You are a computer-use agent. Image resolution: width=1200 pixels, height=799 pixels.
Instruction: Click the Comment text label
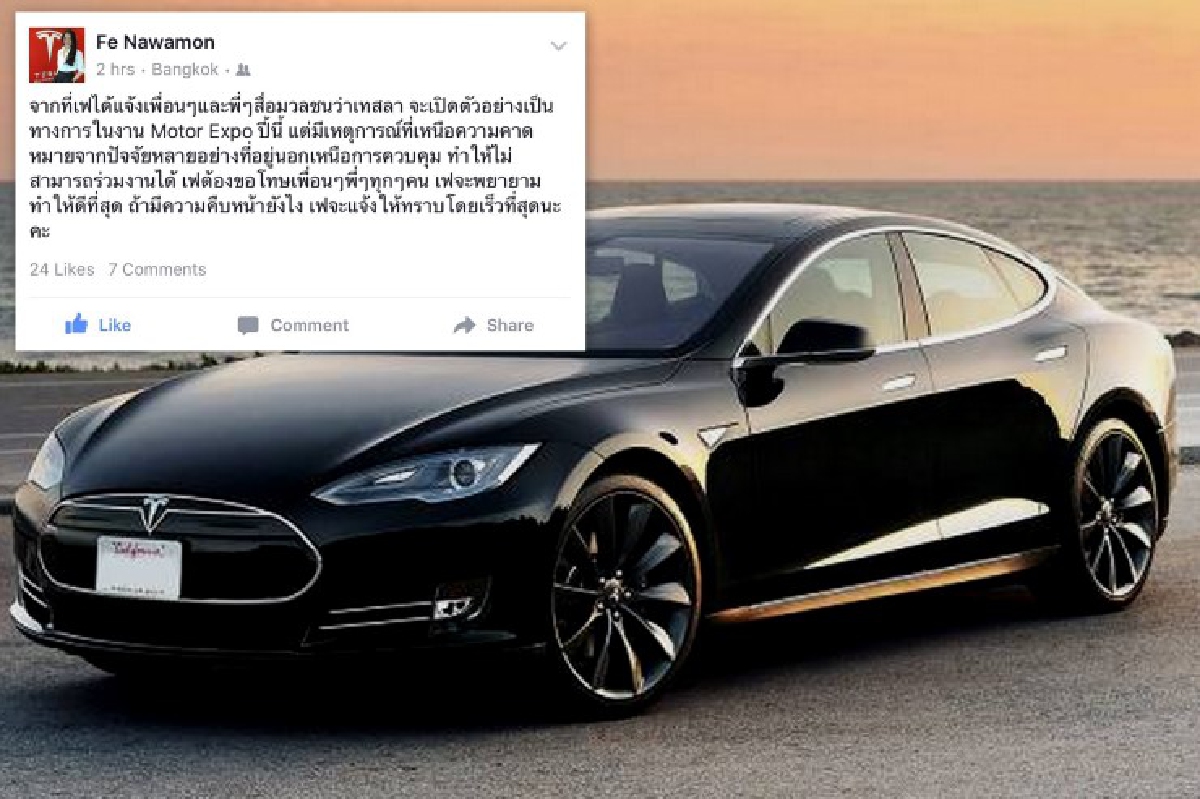click(309, 325)
